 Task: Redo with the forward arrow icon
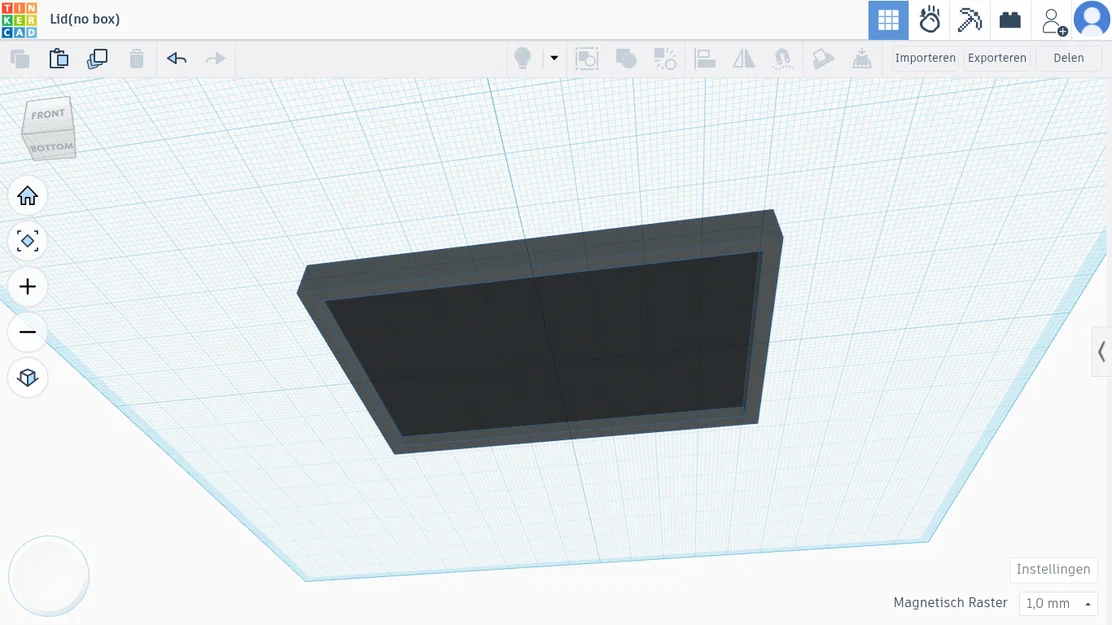(216, 59)
